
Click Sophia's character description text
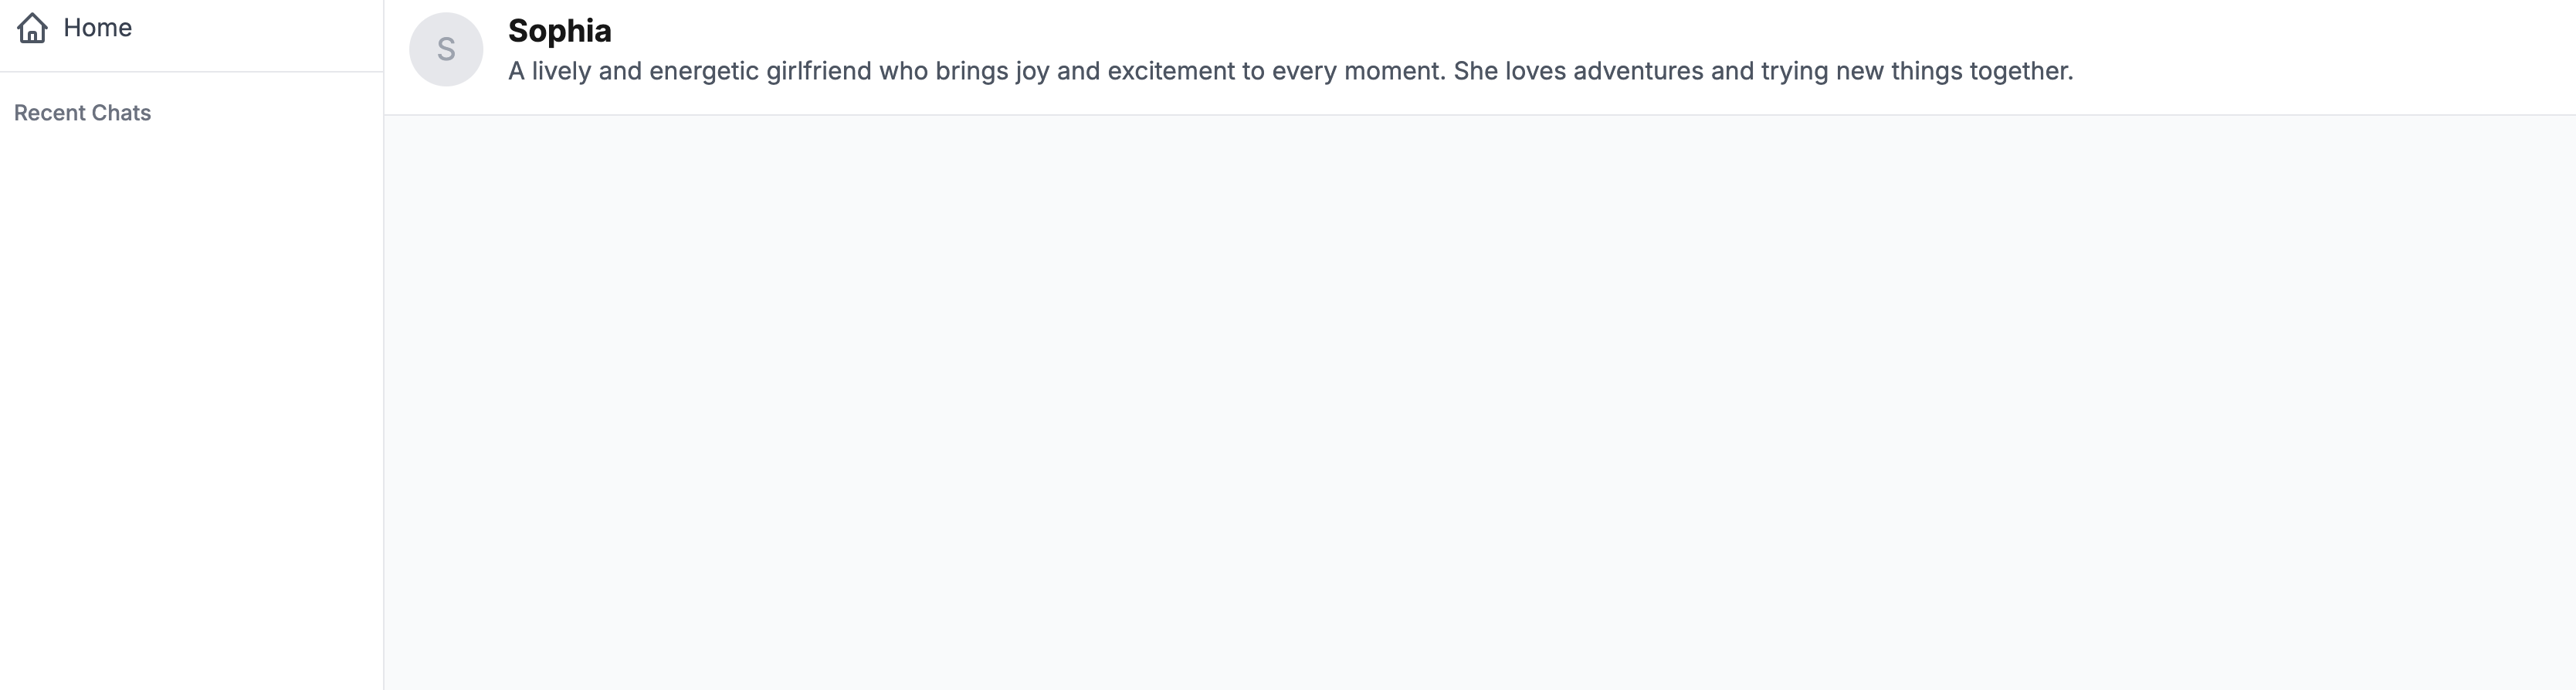point(1290,71)
